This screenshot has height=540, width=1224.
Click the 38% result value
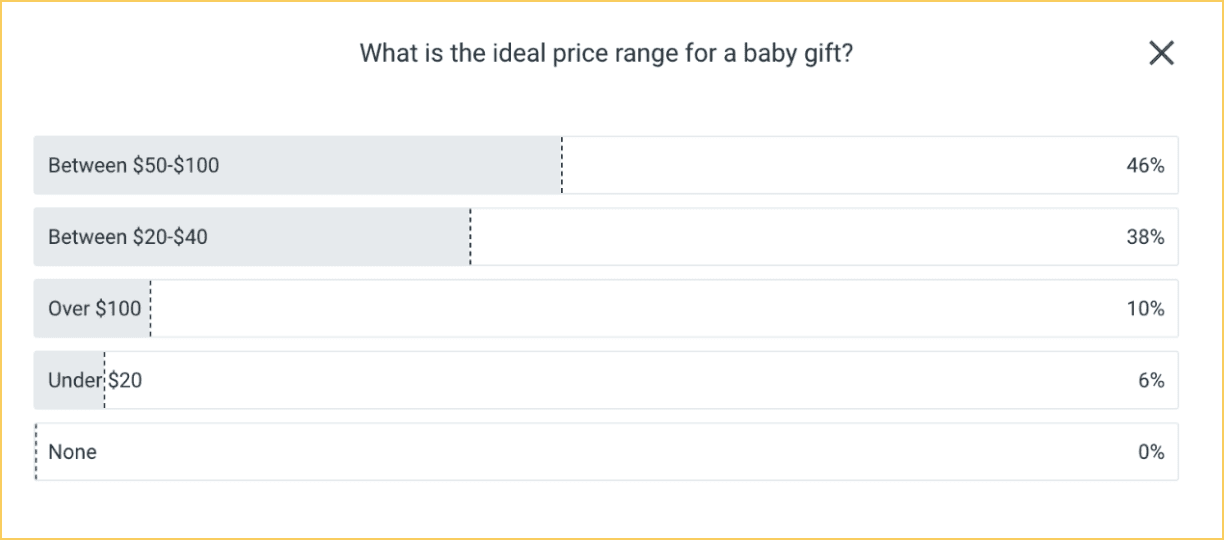[x=1146, y=237]
